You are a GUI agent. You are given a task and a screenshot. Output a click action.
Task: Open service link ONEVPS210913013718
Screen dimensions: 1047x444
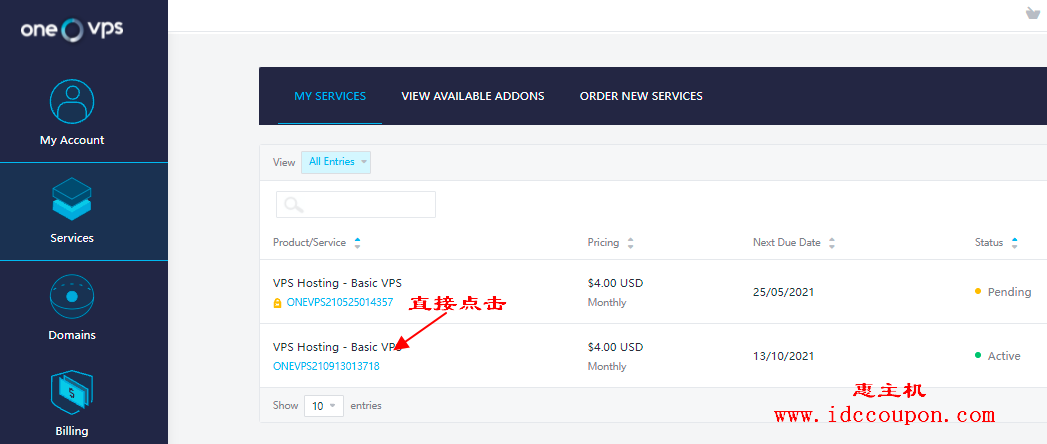pos(326,366)
